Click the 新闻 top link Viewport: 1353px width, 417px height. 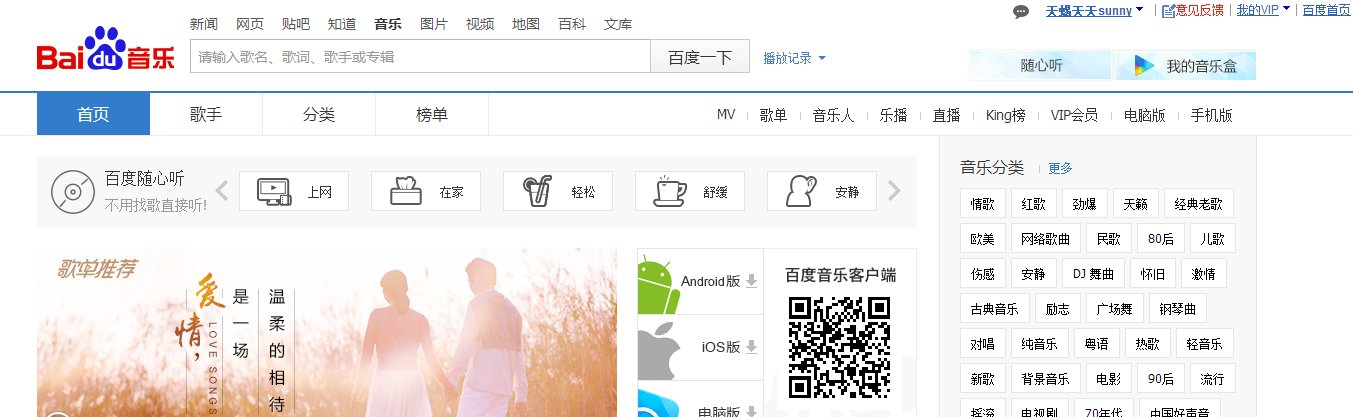tap(204, 24)
